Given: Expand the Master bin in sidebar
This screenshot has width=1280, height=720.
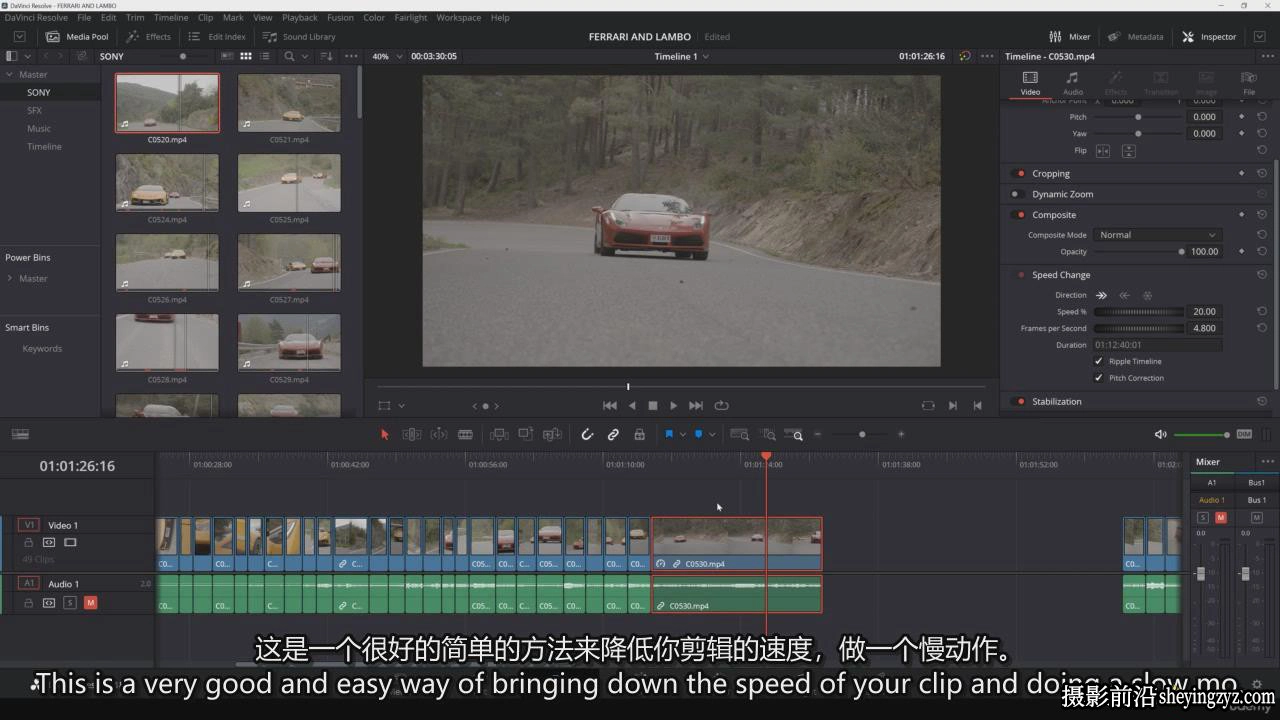Looking at the screenshot, I should [10, 74].
